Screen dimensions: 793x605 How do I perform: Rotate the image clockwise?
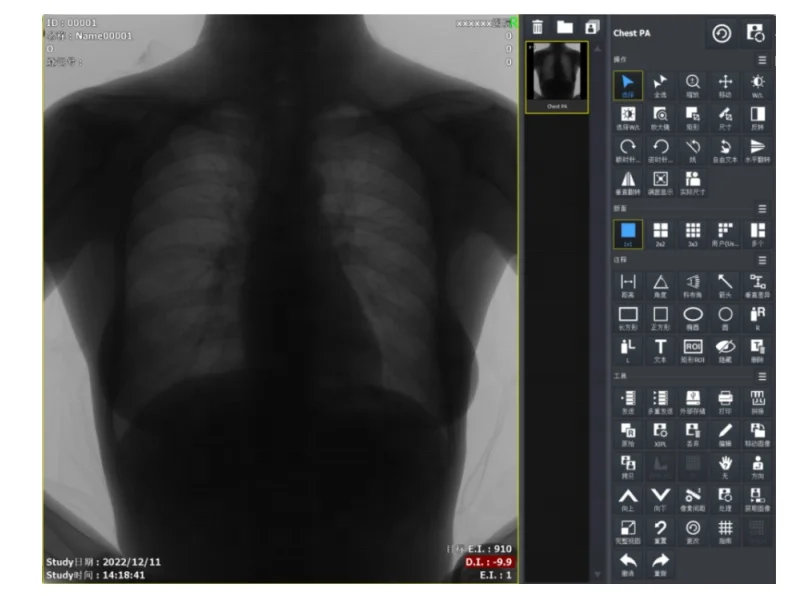click(x=628, y=150)
